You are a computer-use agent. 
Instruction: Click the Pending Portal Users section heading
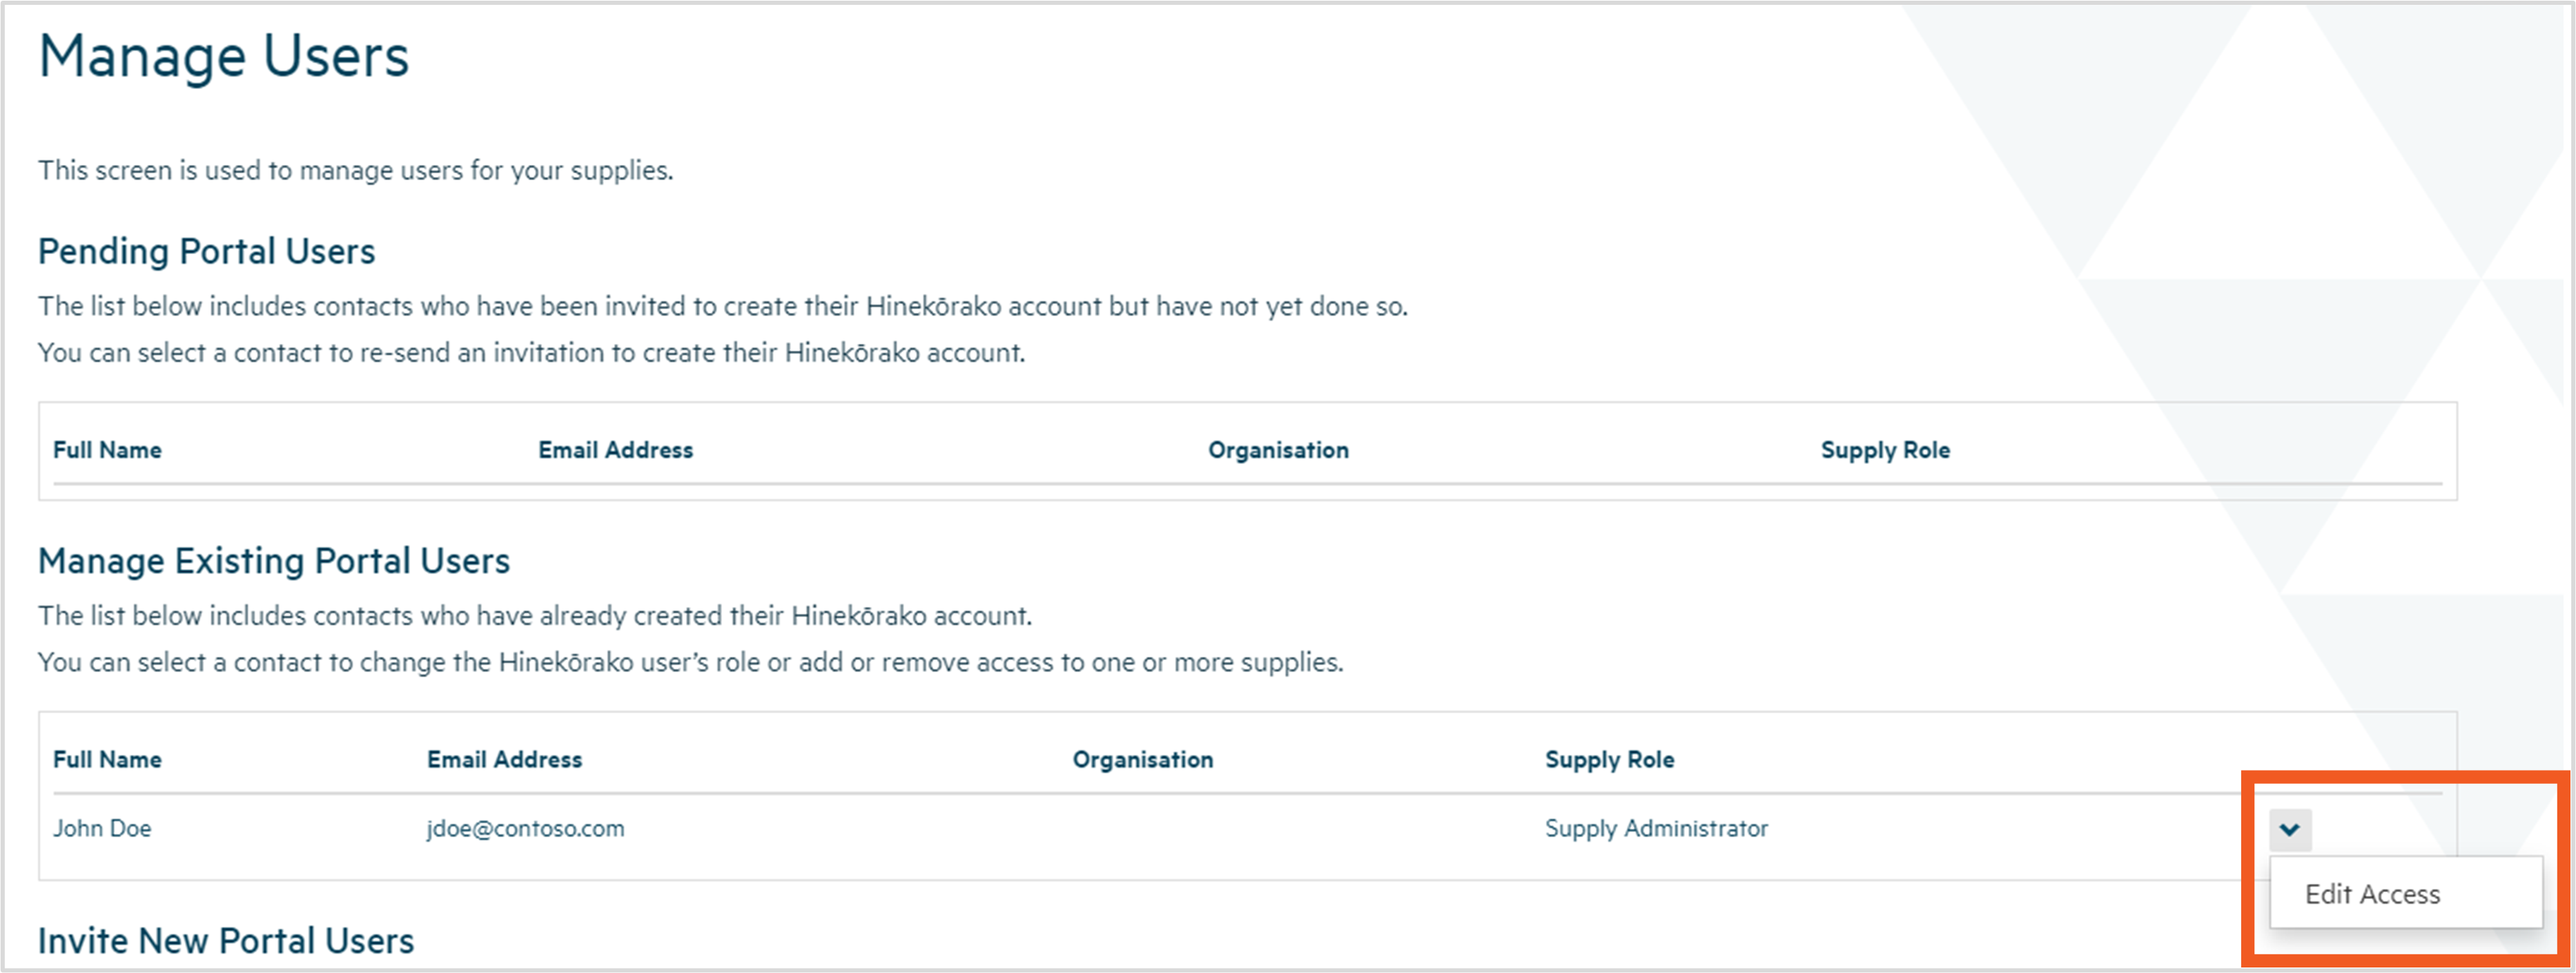[x=206, y=251]
